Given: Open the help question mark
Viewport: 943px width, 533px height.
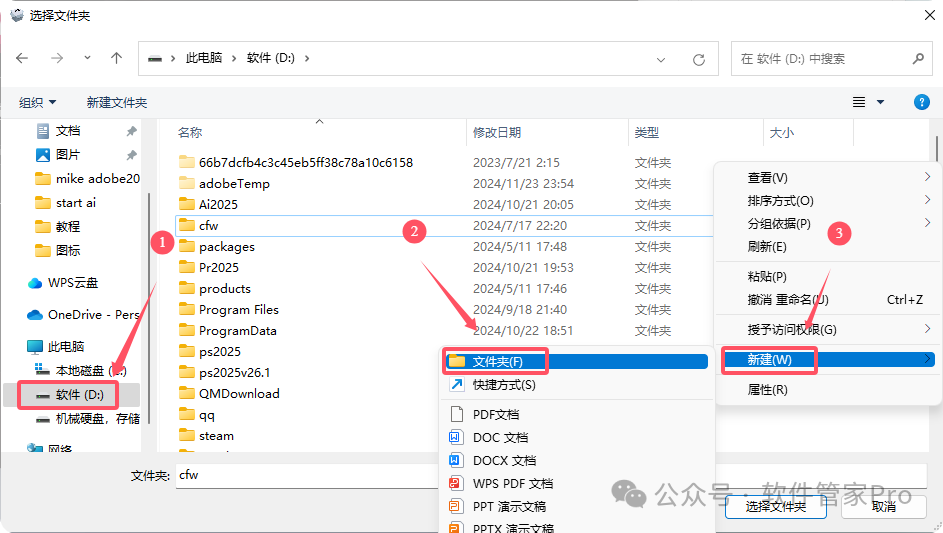Looking at the screenshot, I should [x=921, y=102].
